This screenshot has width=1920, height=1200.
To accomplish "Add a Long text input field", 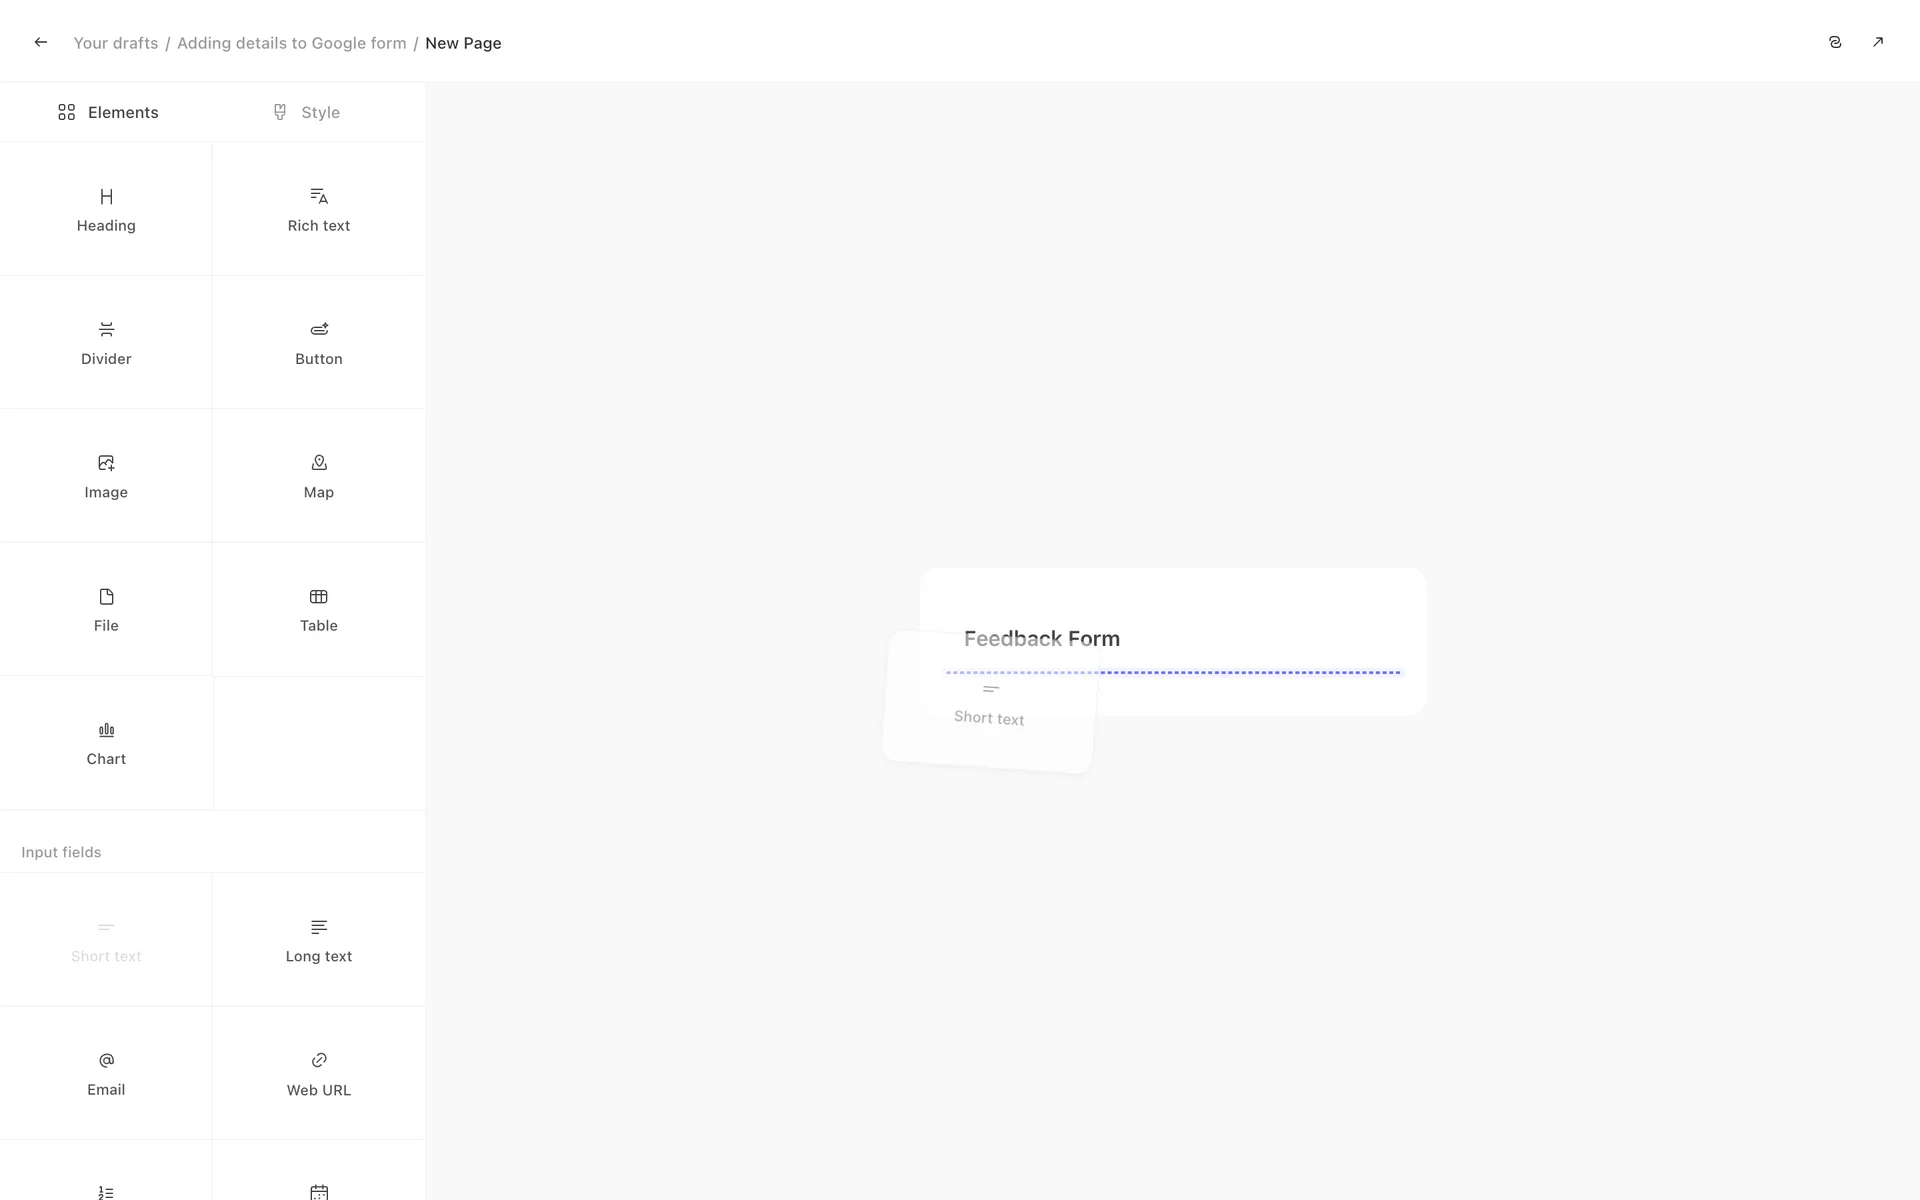I will [318, 940].
